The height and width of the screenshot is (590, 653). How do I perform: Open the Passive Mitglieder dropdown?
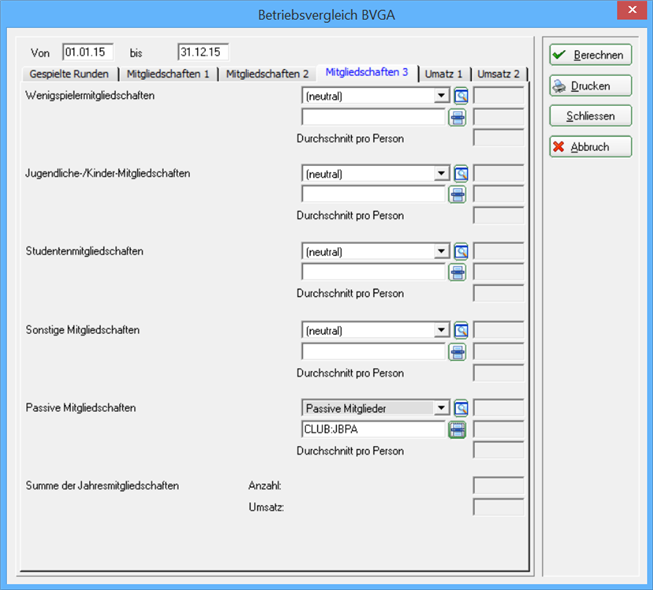click(441, 408)
